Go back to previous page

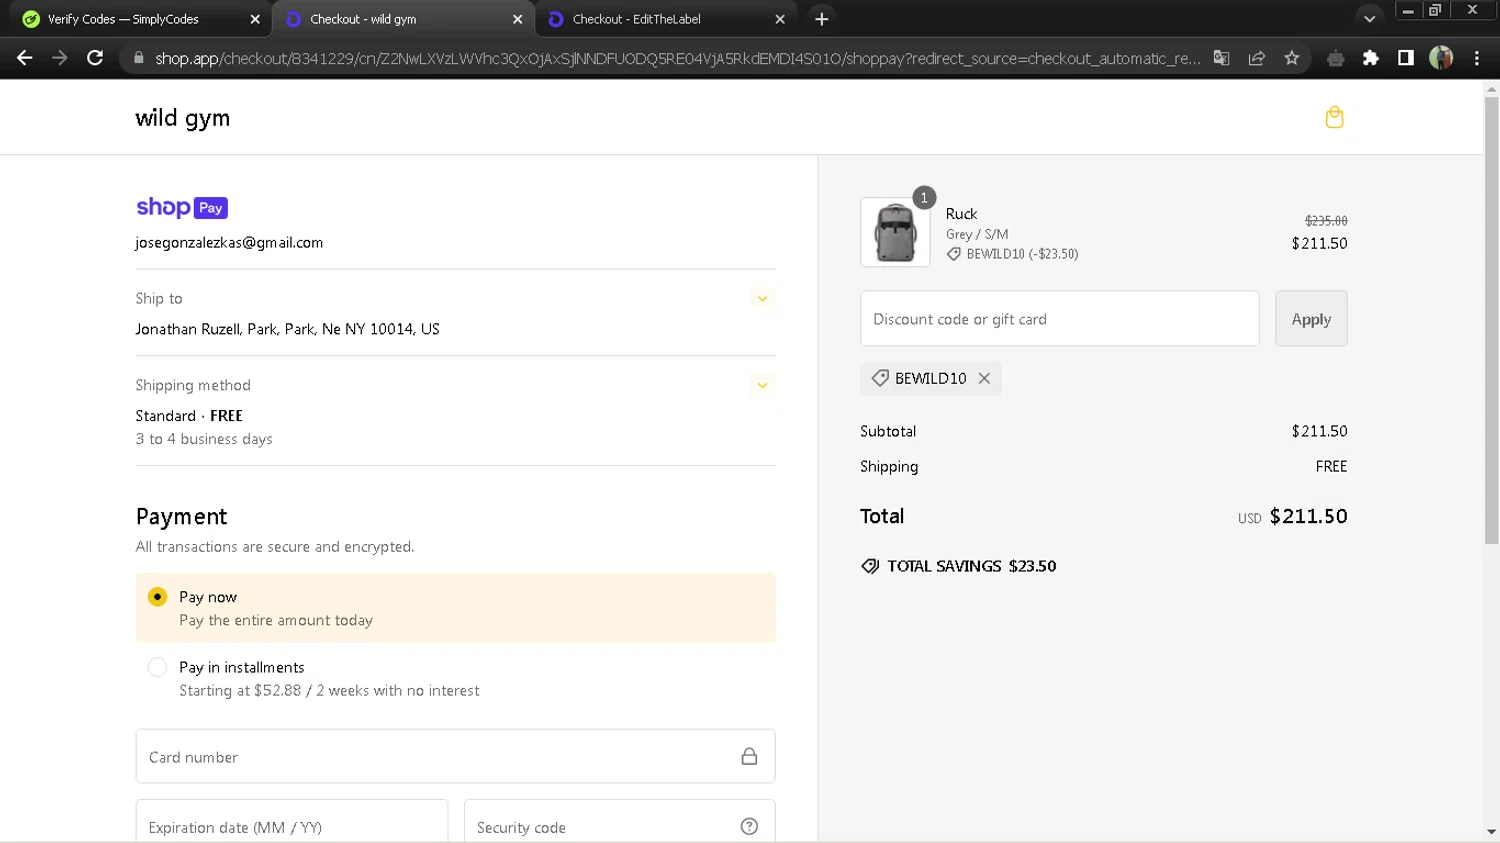[x=25, y=58]
